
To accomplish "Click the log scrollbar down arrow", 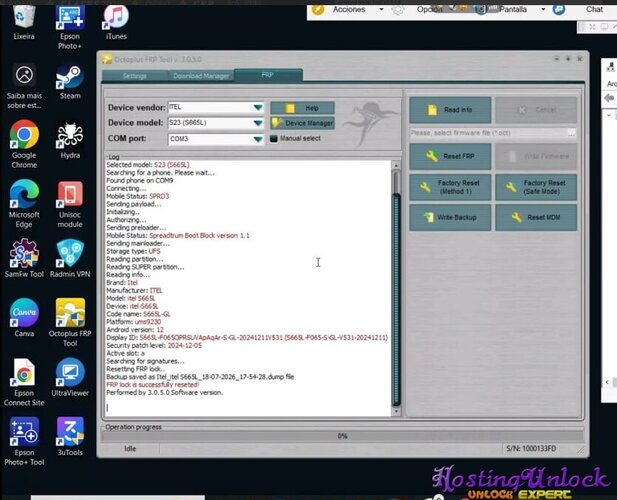I will coord(396,411).
